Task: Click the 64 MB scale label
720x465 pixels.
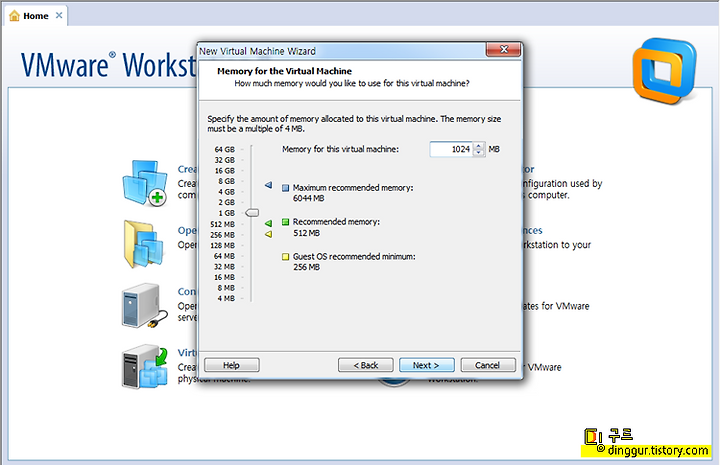Action: pyautogui.click(x=225, y=256)
